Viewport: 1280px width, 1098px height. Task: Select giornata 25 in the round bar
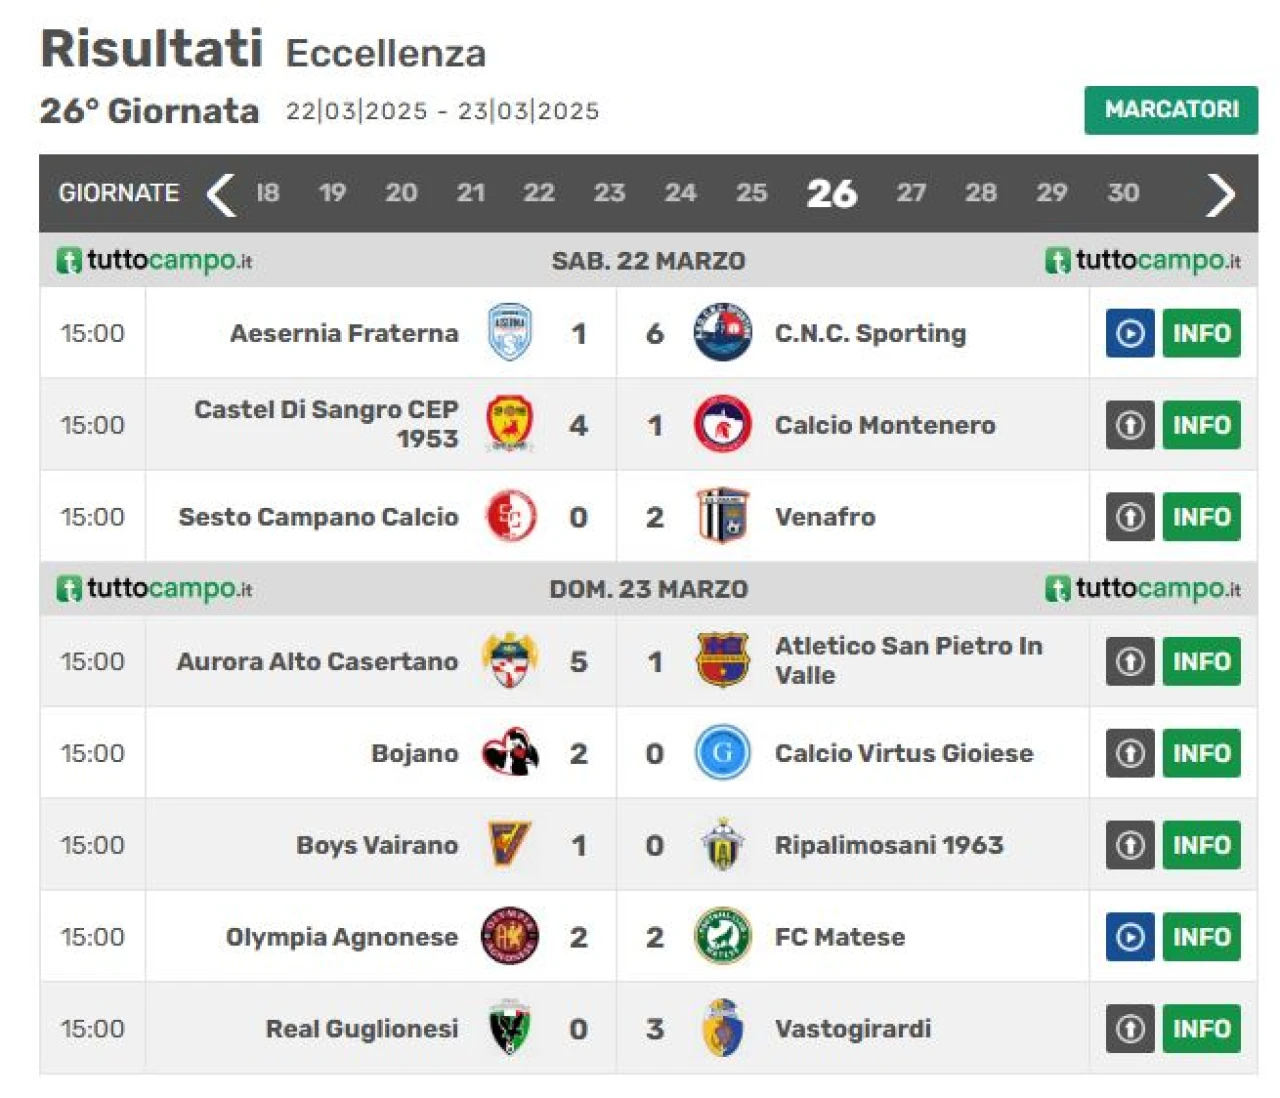tap(751, 193)
